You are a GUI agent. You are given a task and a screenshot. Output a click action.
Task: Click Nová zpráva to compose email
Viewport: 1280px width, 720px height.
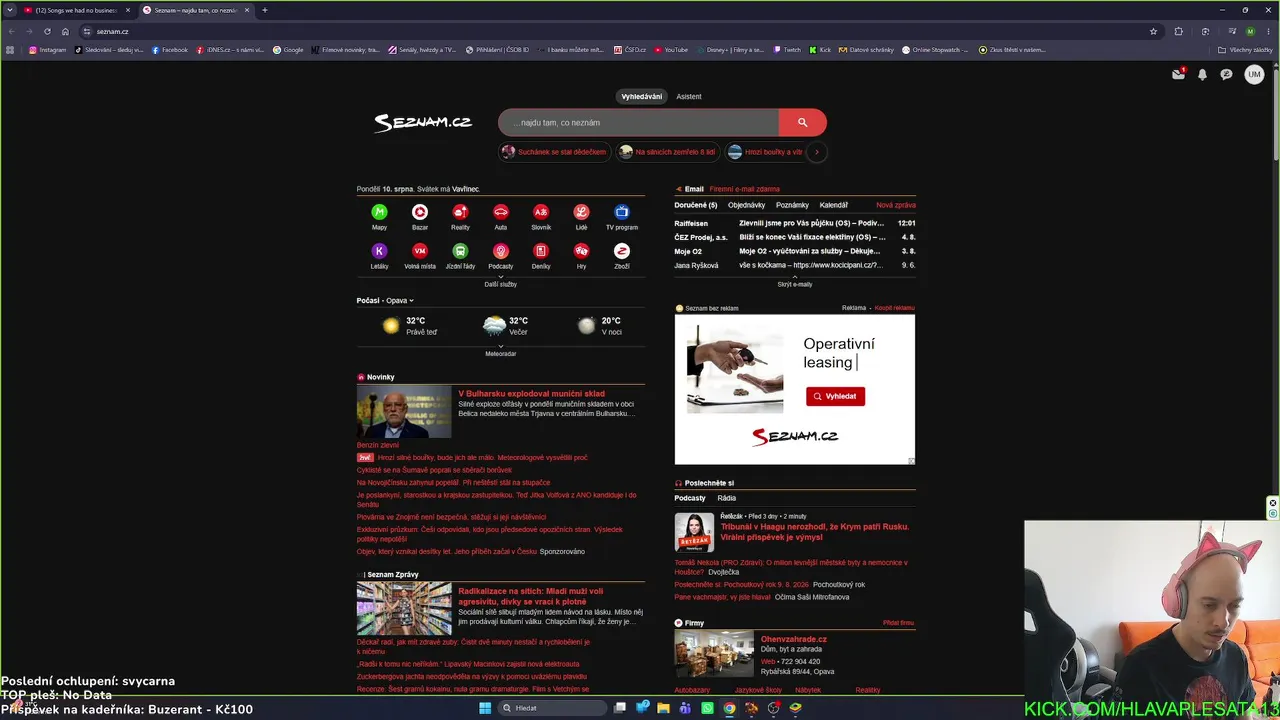[x=896, y=205]
